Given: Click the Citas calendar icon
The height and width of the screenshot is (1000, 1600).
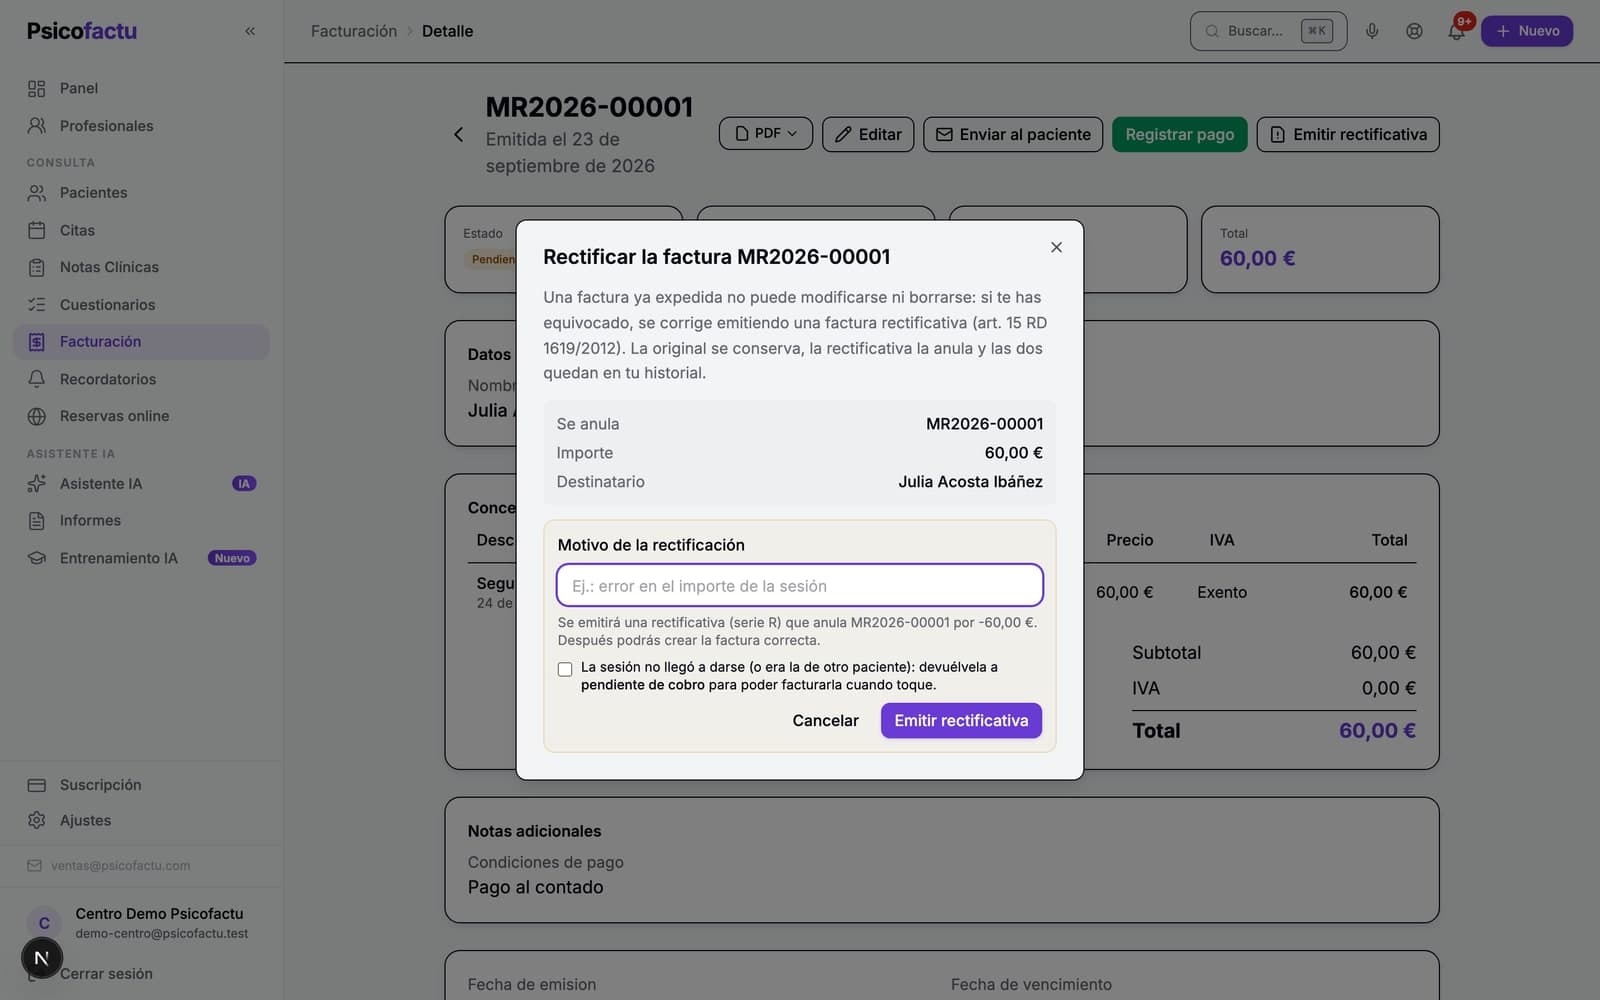Looking at the screenshot, I should pyautogui.click(x=37, y=230).
